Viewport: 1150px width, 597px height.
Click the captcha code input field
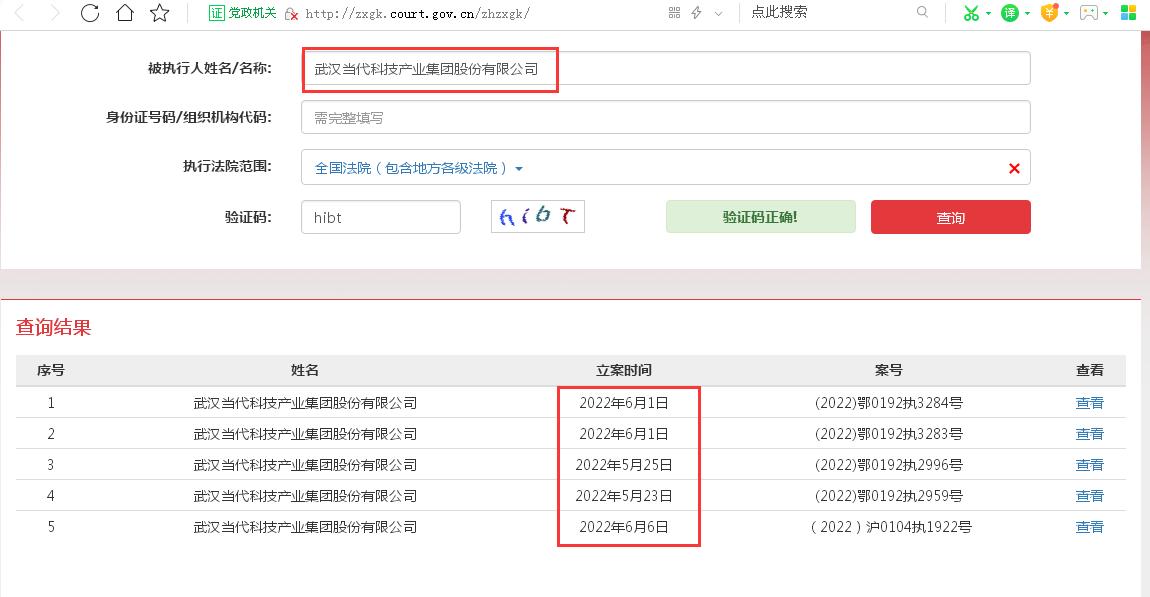(380, 216)
